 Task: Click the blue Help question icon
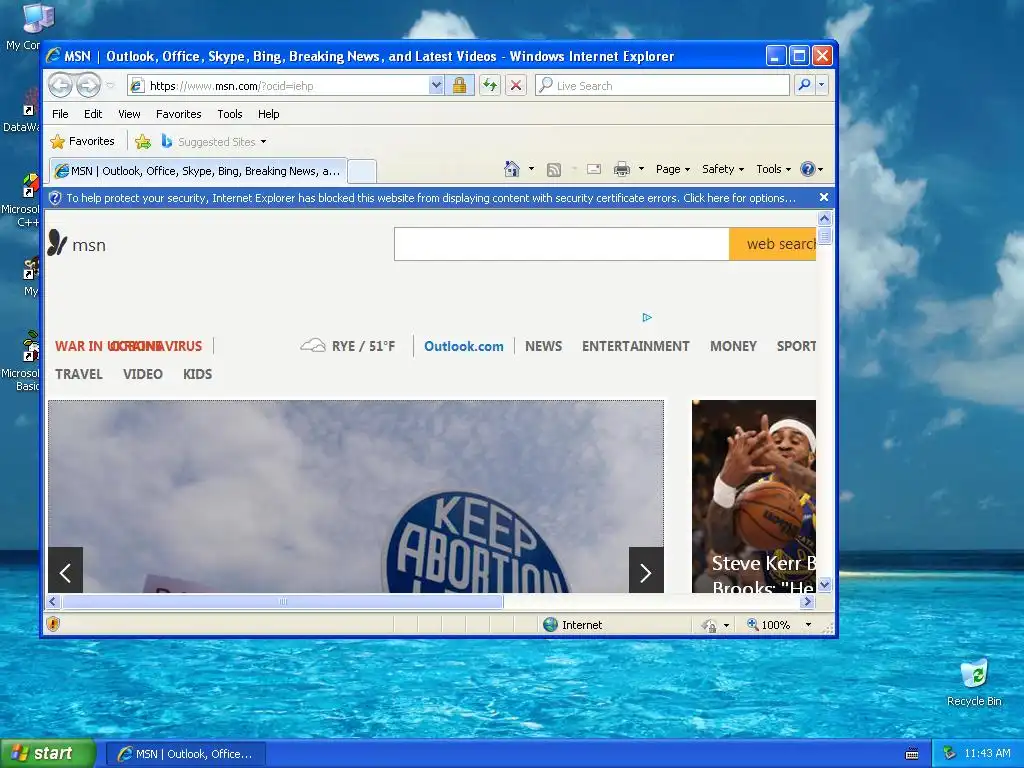[808, 169]
